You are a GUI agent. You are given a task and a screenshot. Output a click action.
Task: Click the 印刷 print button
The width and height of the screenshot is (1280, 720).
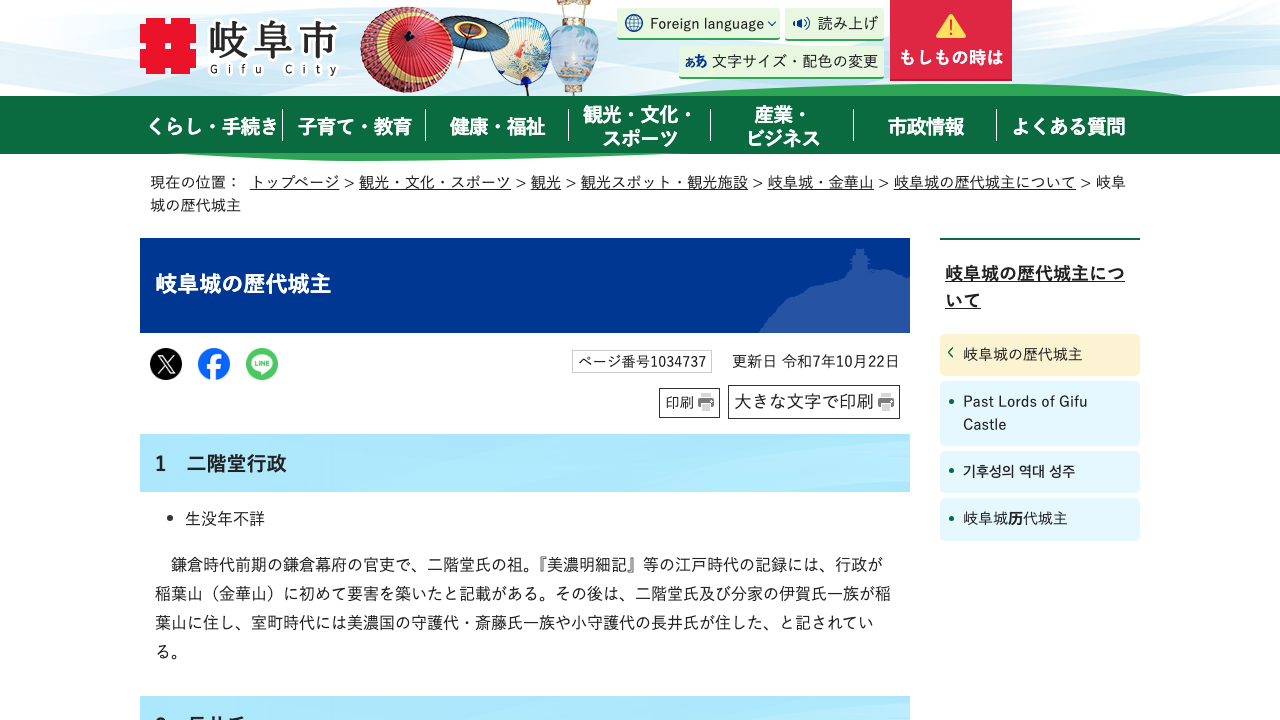pos(689,403)
